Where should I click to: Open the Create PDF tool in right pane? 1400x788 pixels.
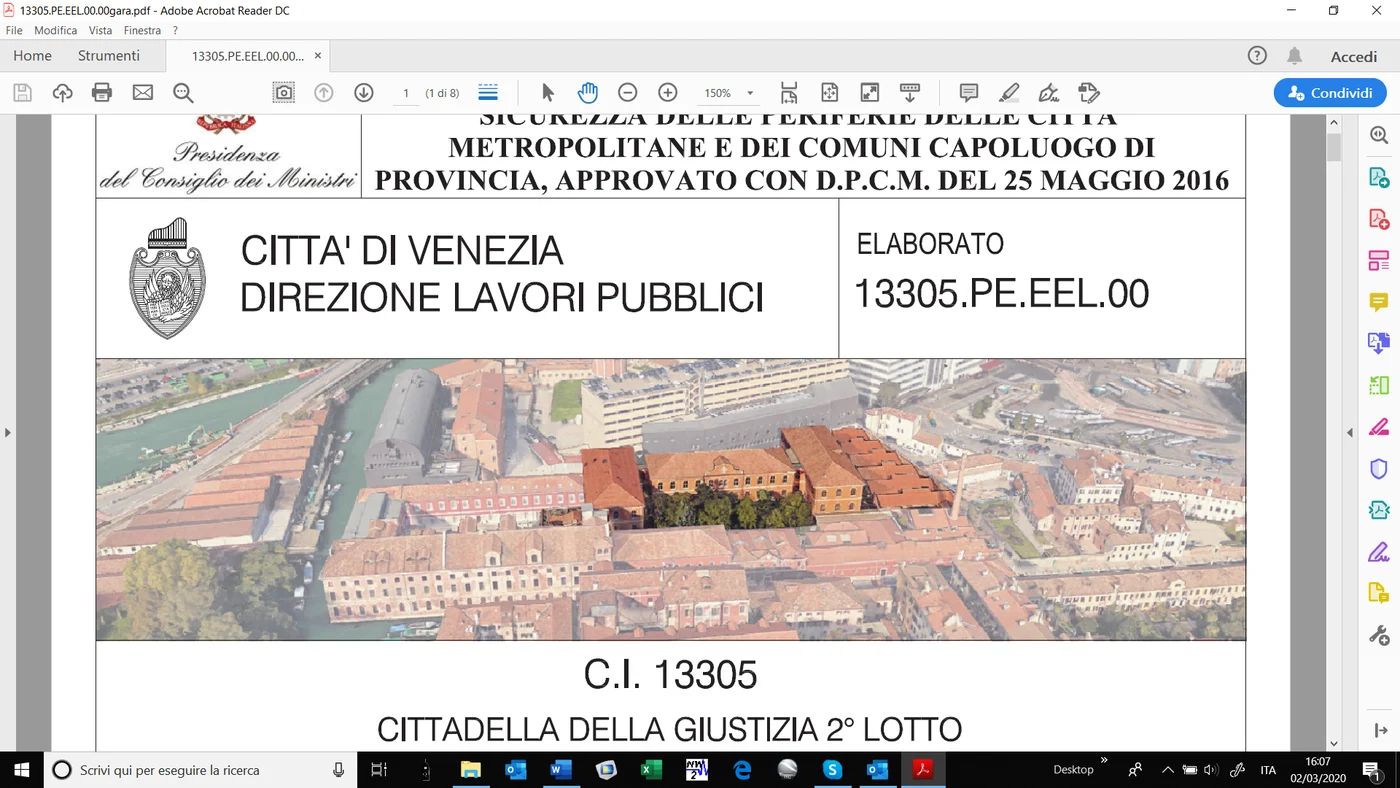coord(1379,219)
